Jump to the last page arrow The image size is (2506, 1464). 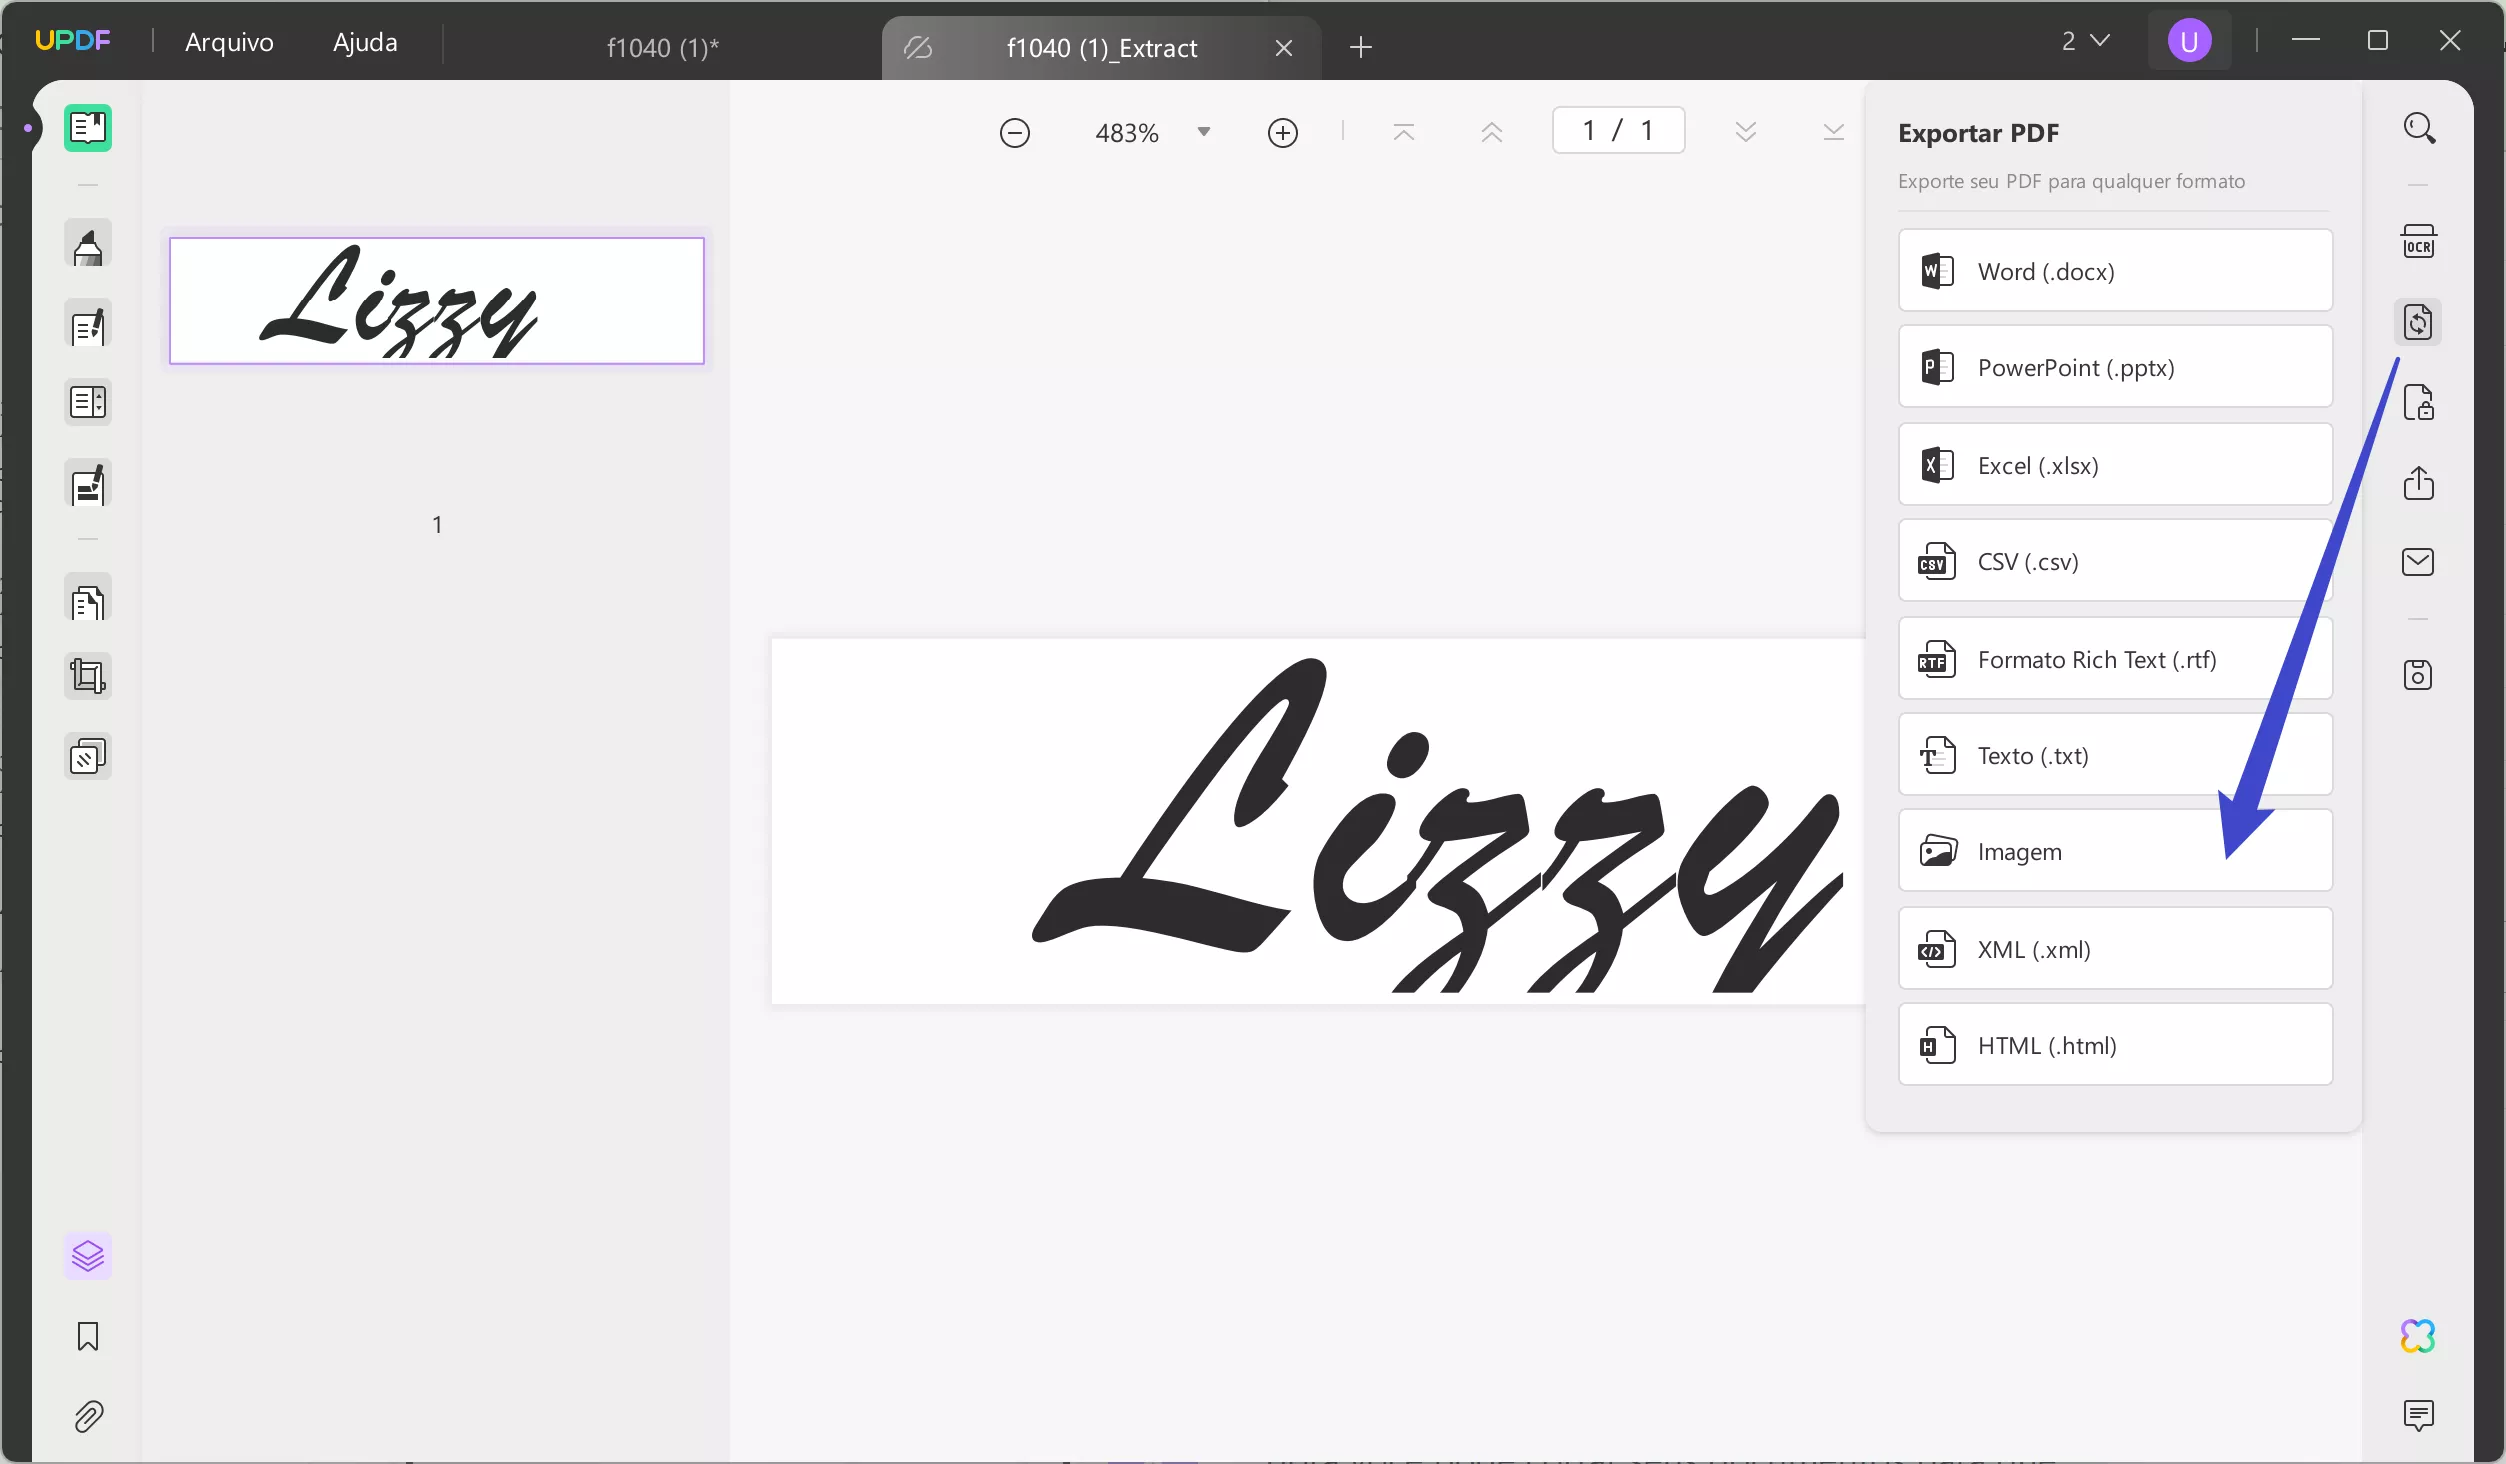coord(1833,132)
